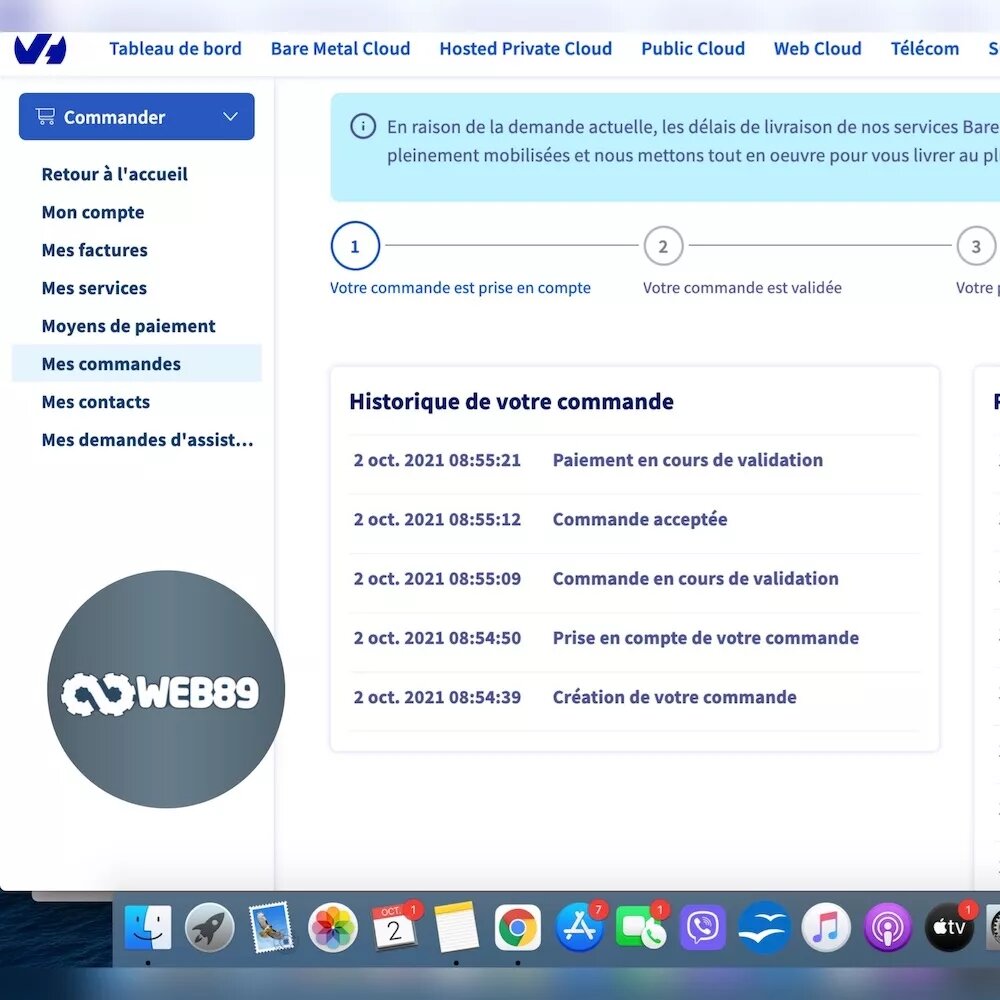Select Moyens de paiement link
Image resolution: width=1000 pixels, height=1000 pixels.
click(x=128, y=326)
